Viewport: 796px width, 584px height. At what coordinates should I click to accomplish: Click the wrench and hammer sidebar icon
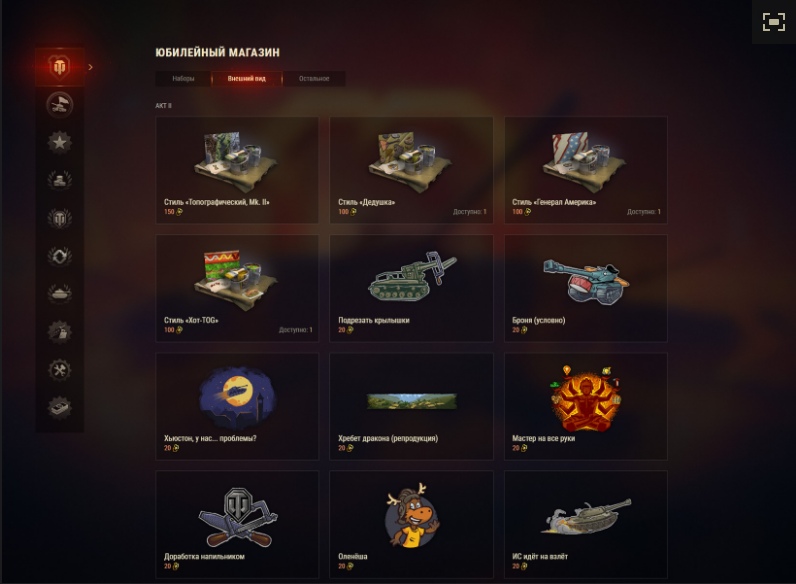click(59, 370)
